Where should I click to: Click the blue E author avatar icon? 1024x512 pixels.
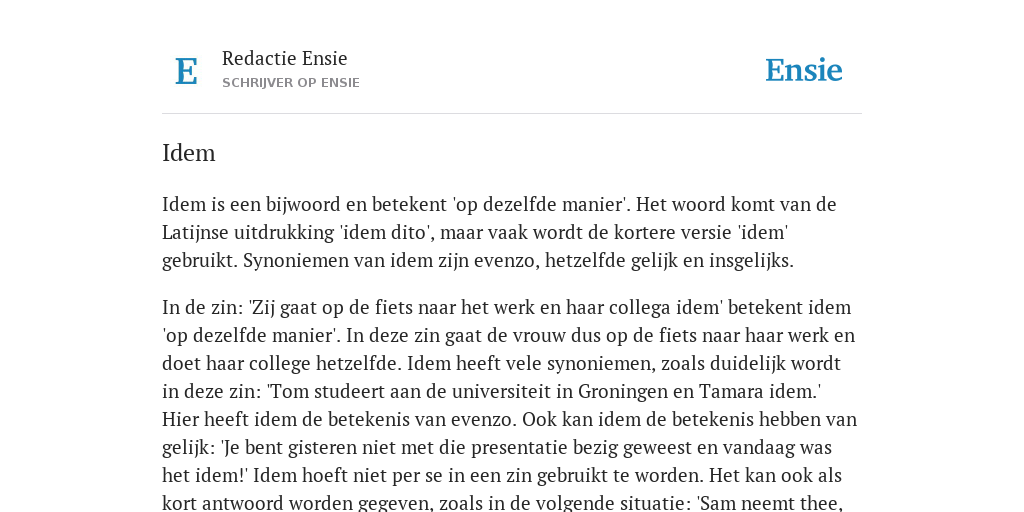click(186, 71)
